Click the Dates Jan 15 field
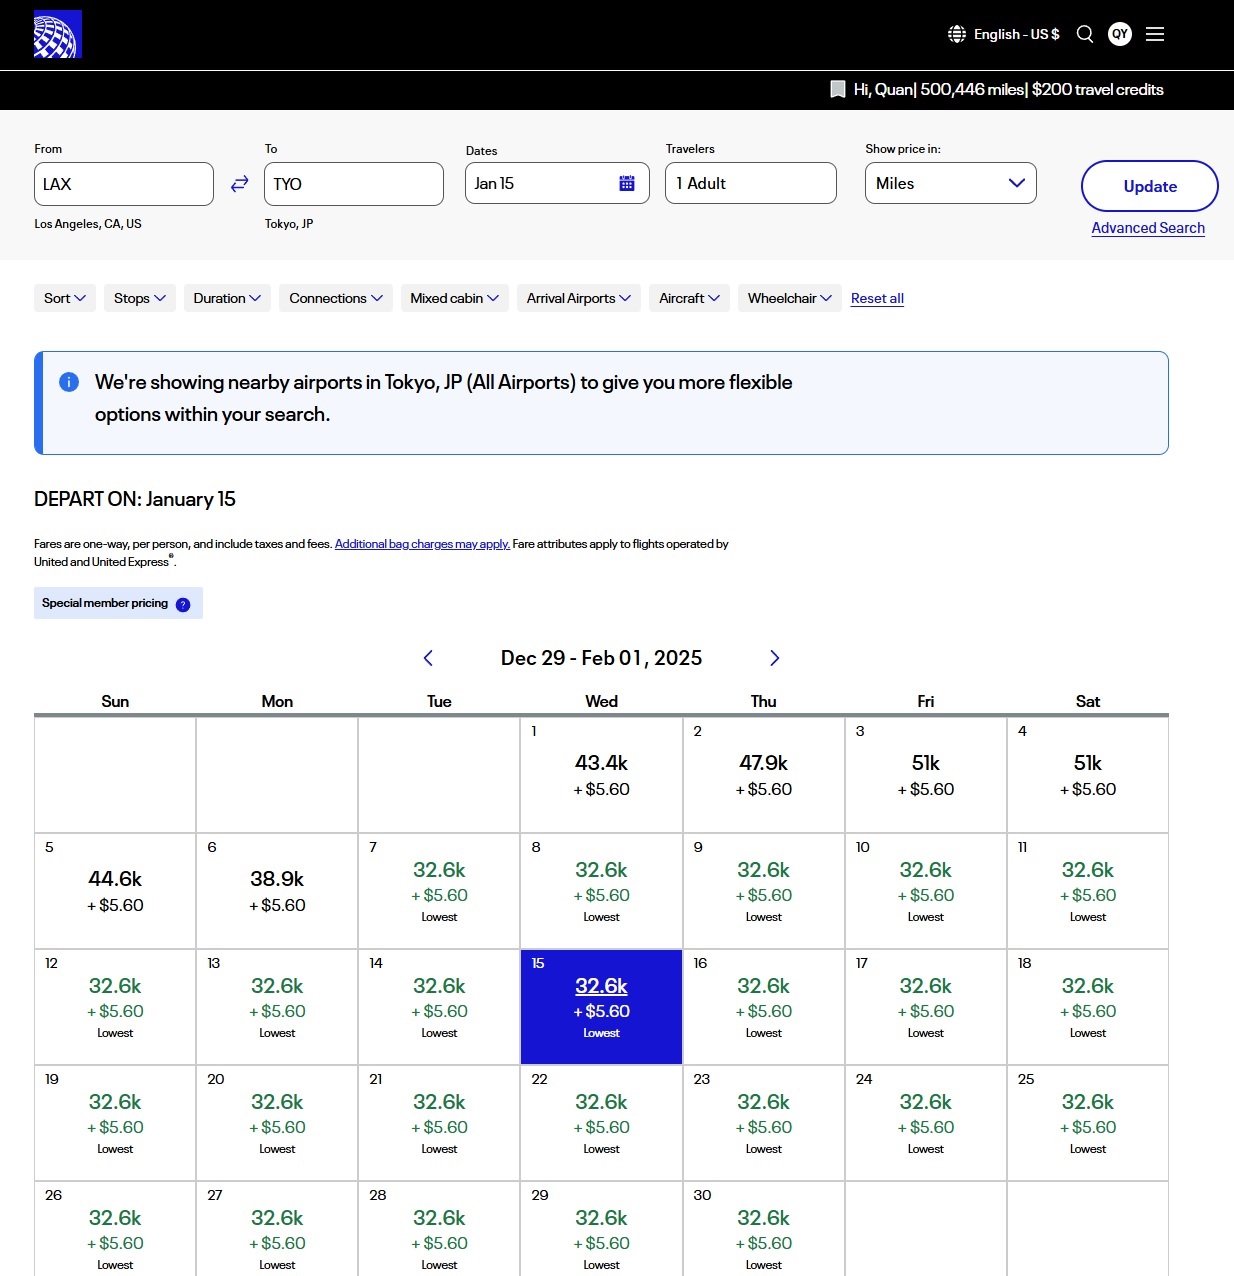This screenshot has width=1234, height=1276. click(557, 183)
